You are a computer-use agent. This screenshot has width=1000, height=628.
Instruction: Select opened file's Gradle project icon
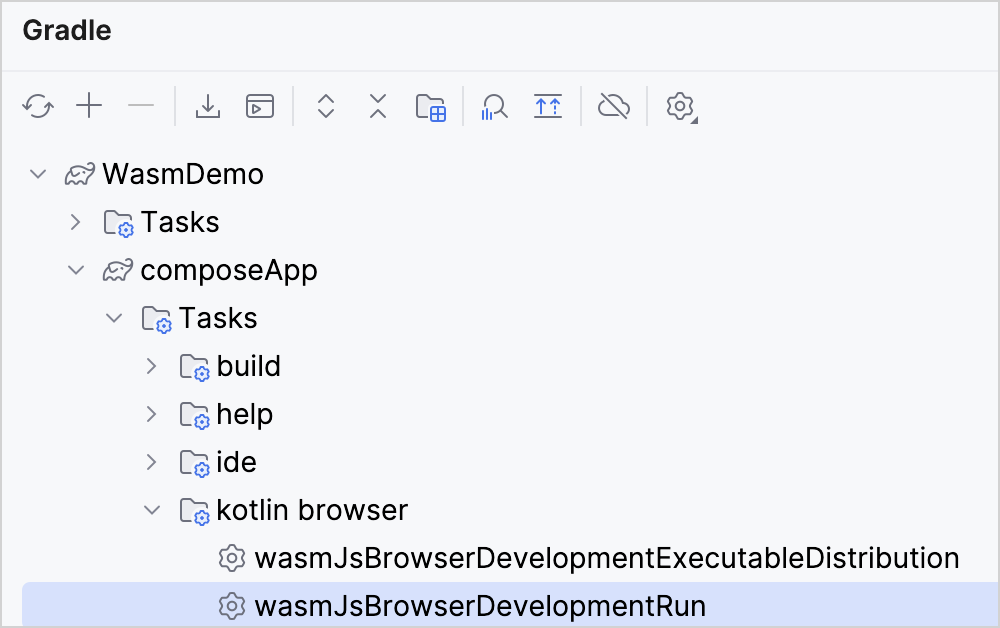coord(548,106)
